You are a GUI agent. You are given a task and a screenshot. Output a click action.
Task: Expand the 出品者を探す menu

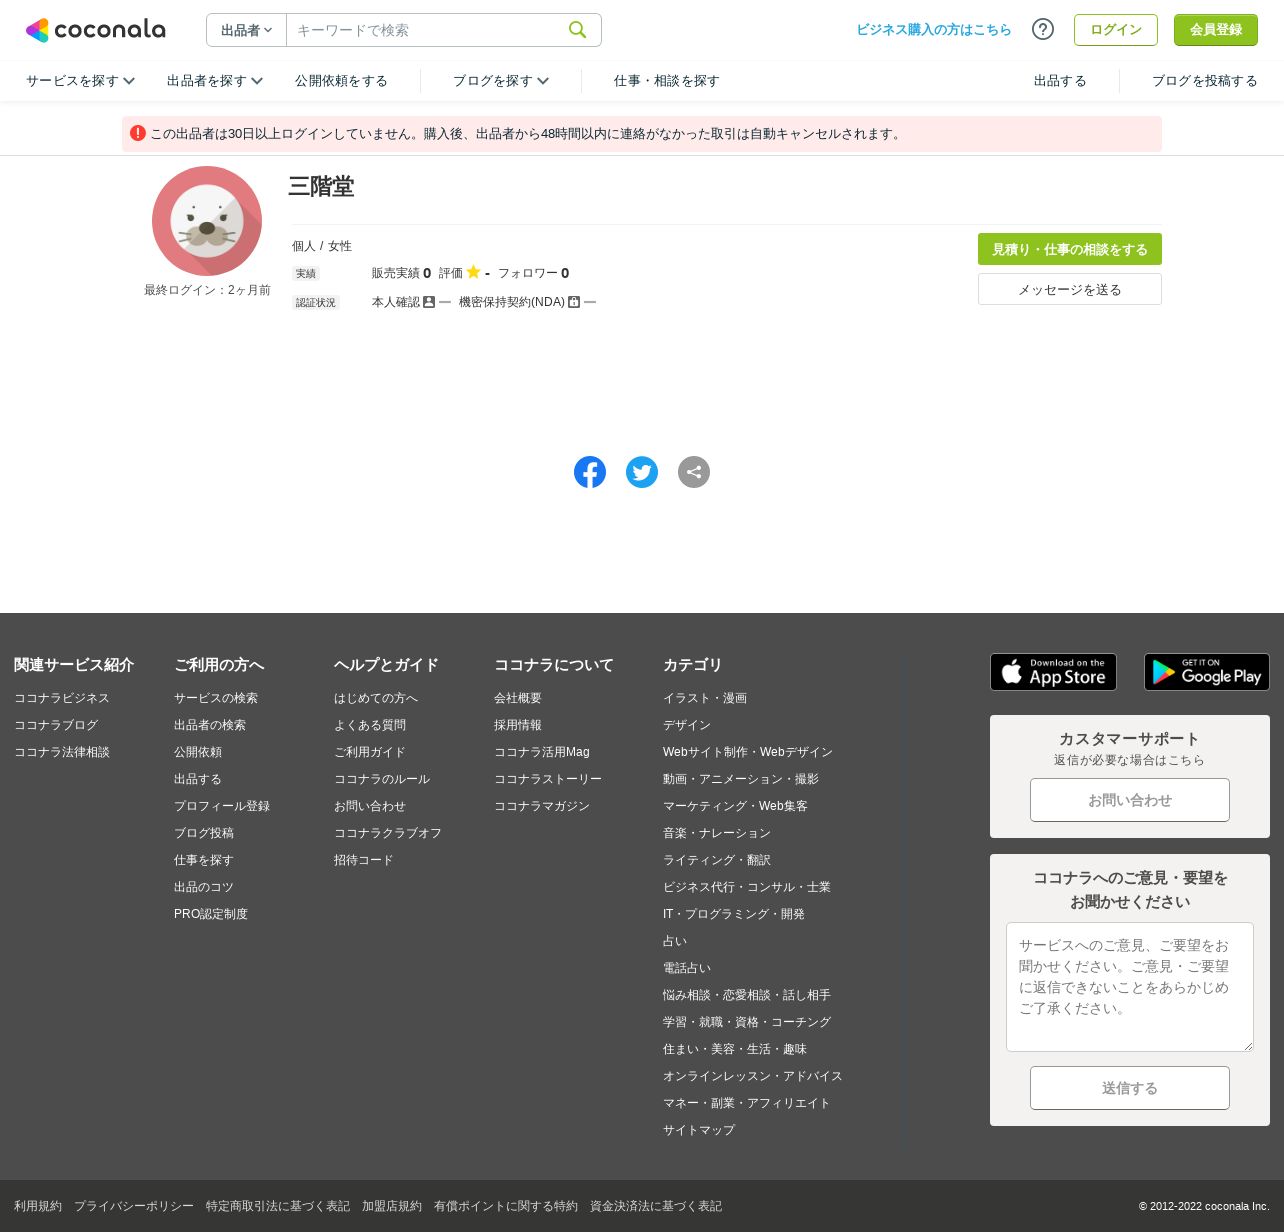coord(215,81)
